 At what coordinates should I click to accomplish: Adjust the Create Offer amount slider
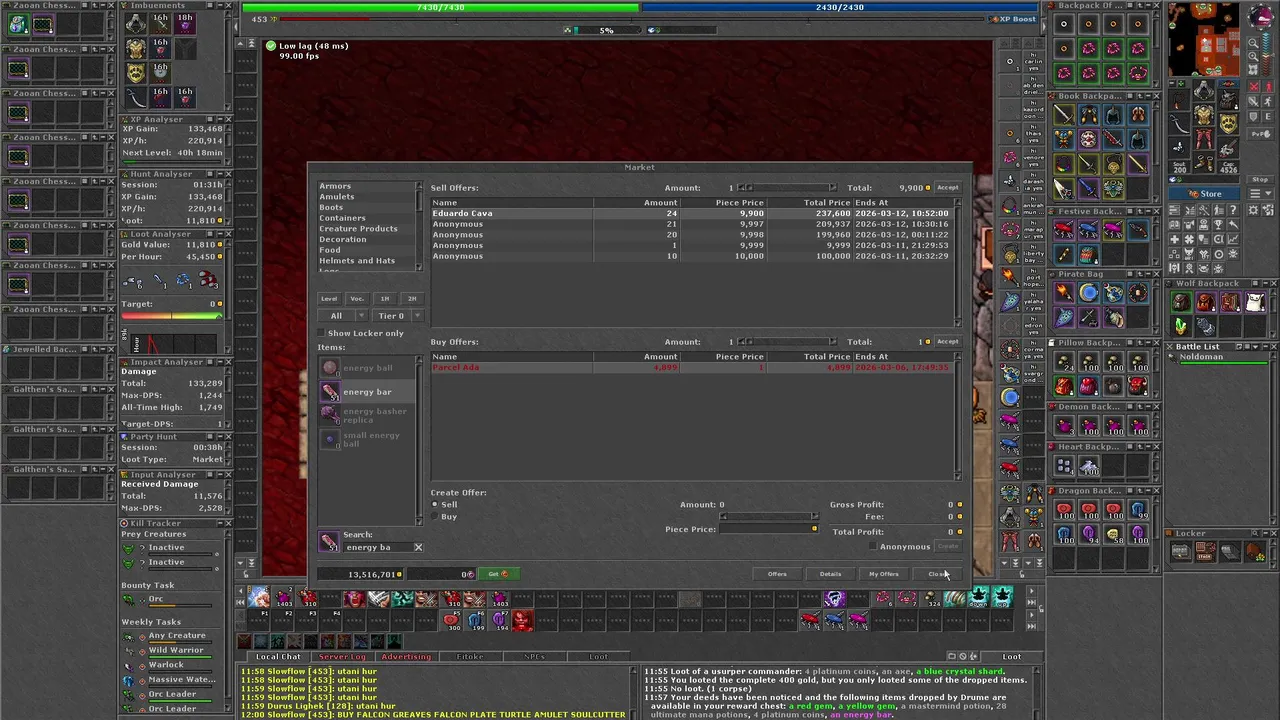tap(769, 516)
